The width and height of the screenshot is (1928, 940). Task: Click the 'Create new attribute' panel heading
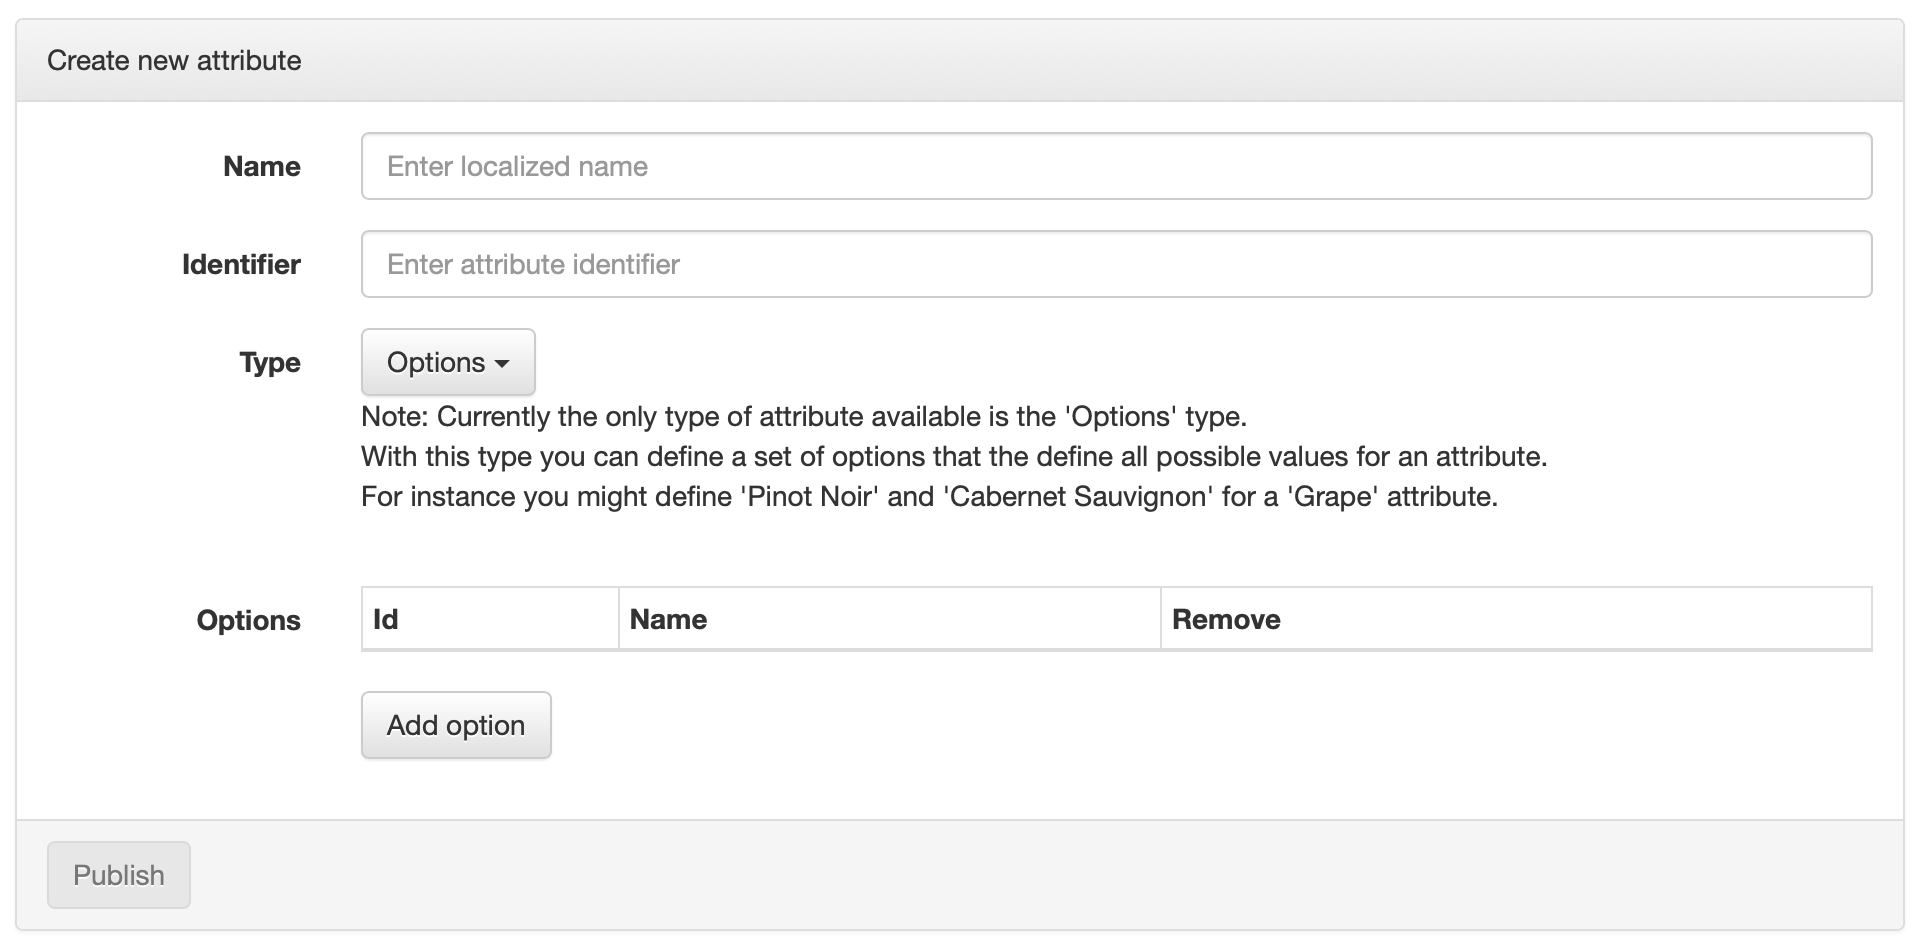pyautogui.click(x=174, y=61)
